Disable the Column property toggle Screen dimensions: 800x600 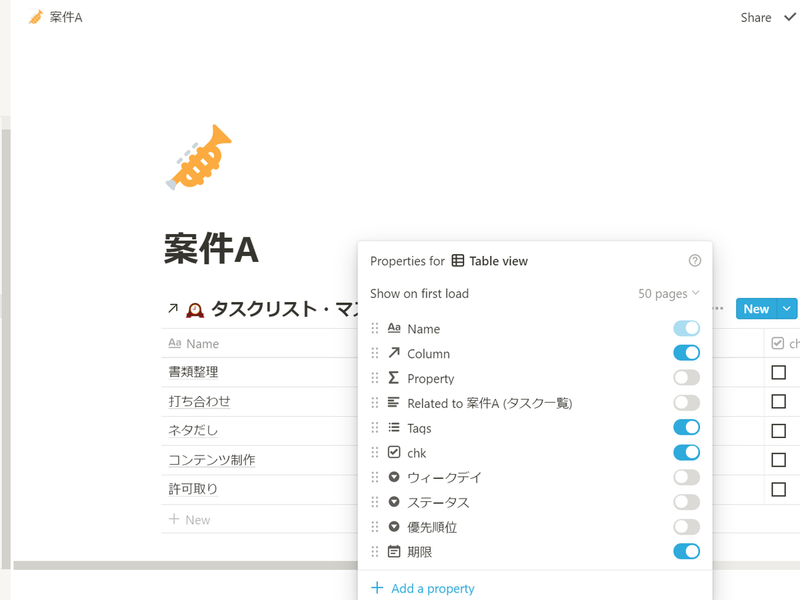pos(687,353)
